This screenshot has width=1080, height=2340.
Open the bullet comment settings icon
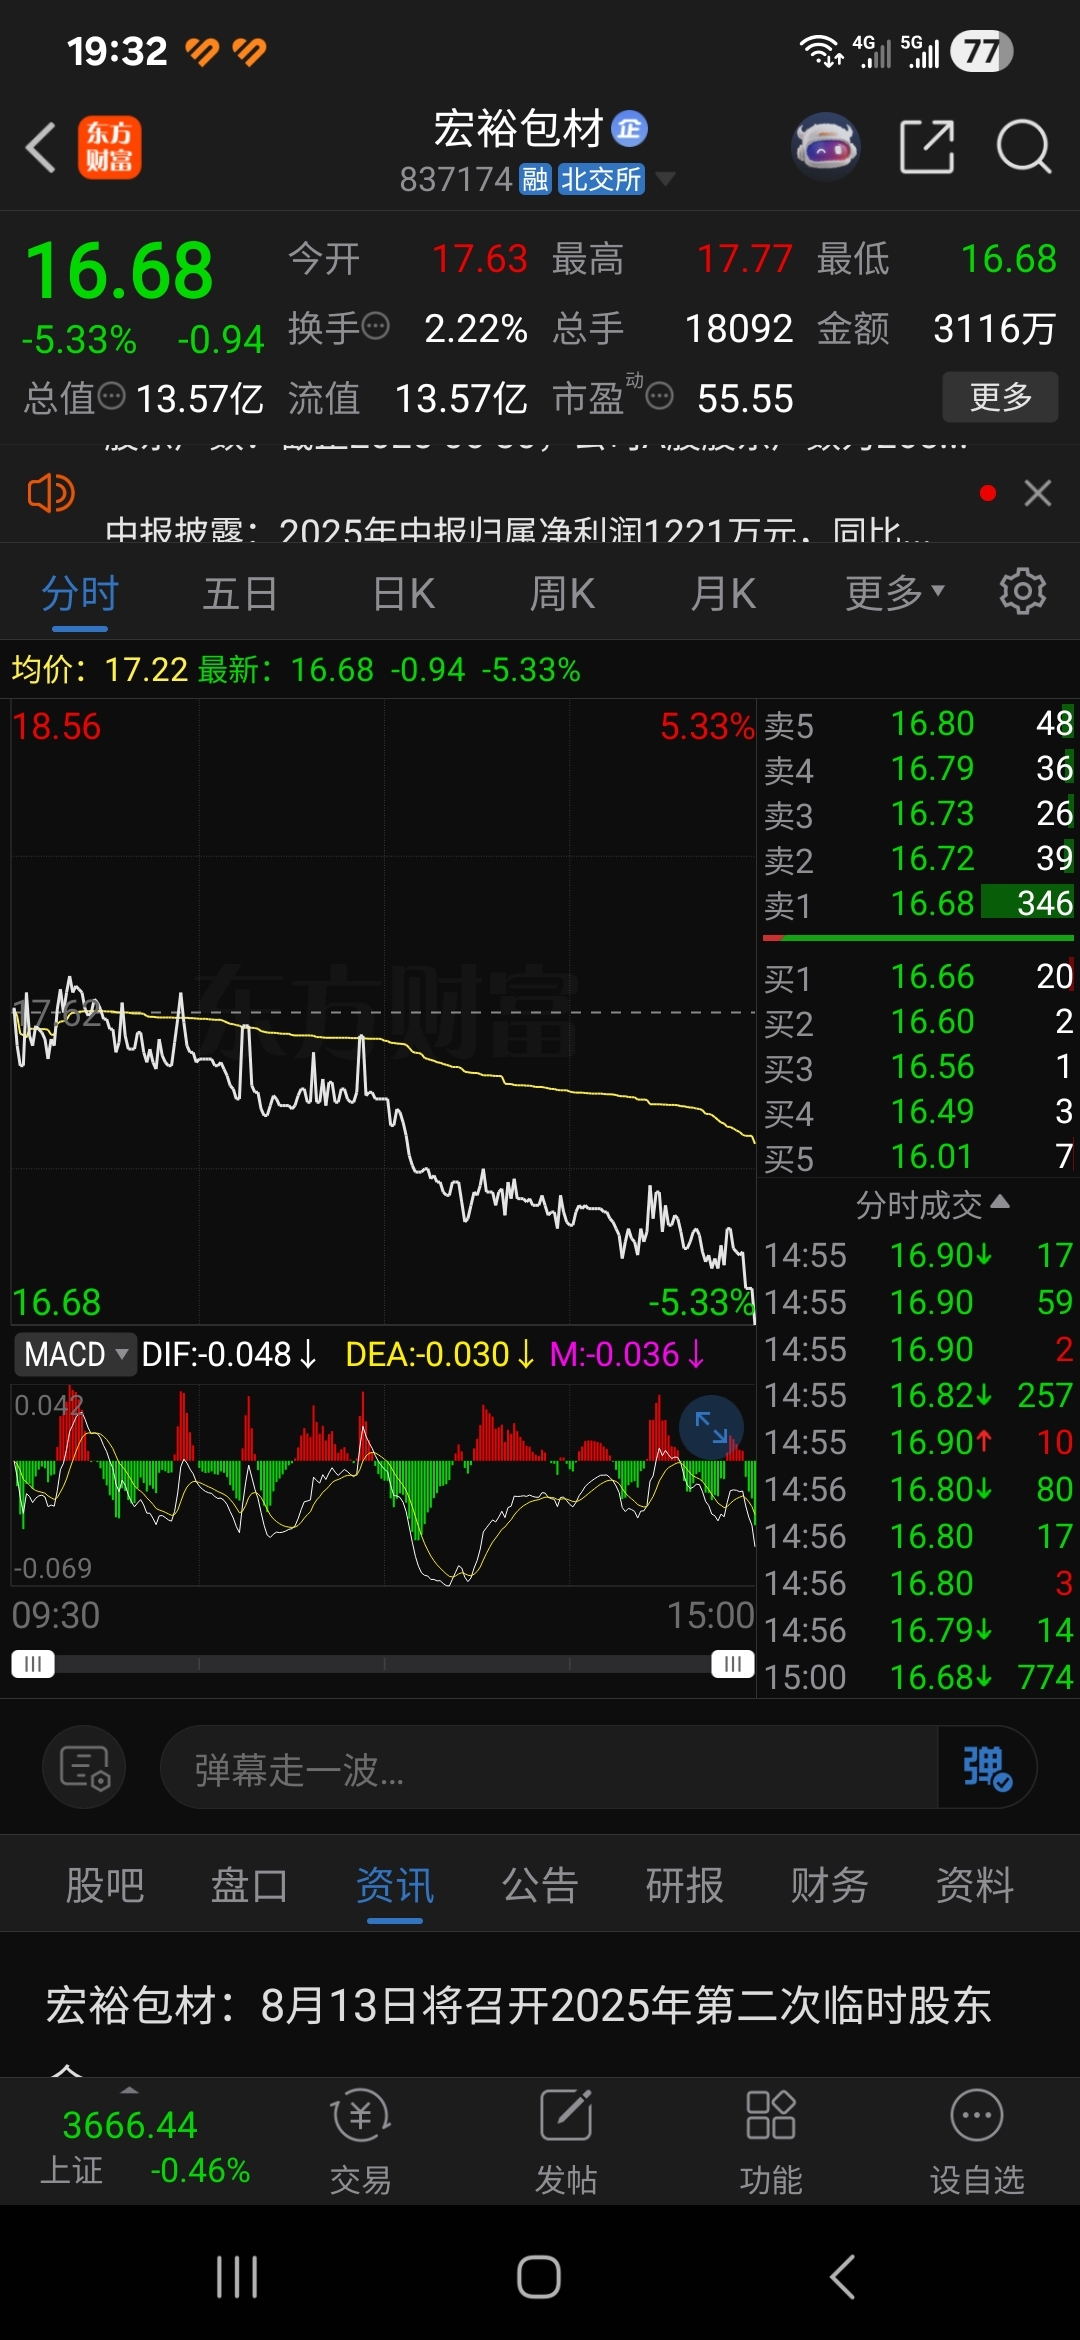[x=84, y=1767]
